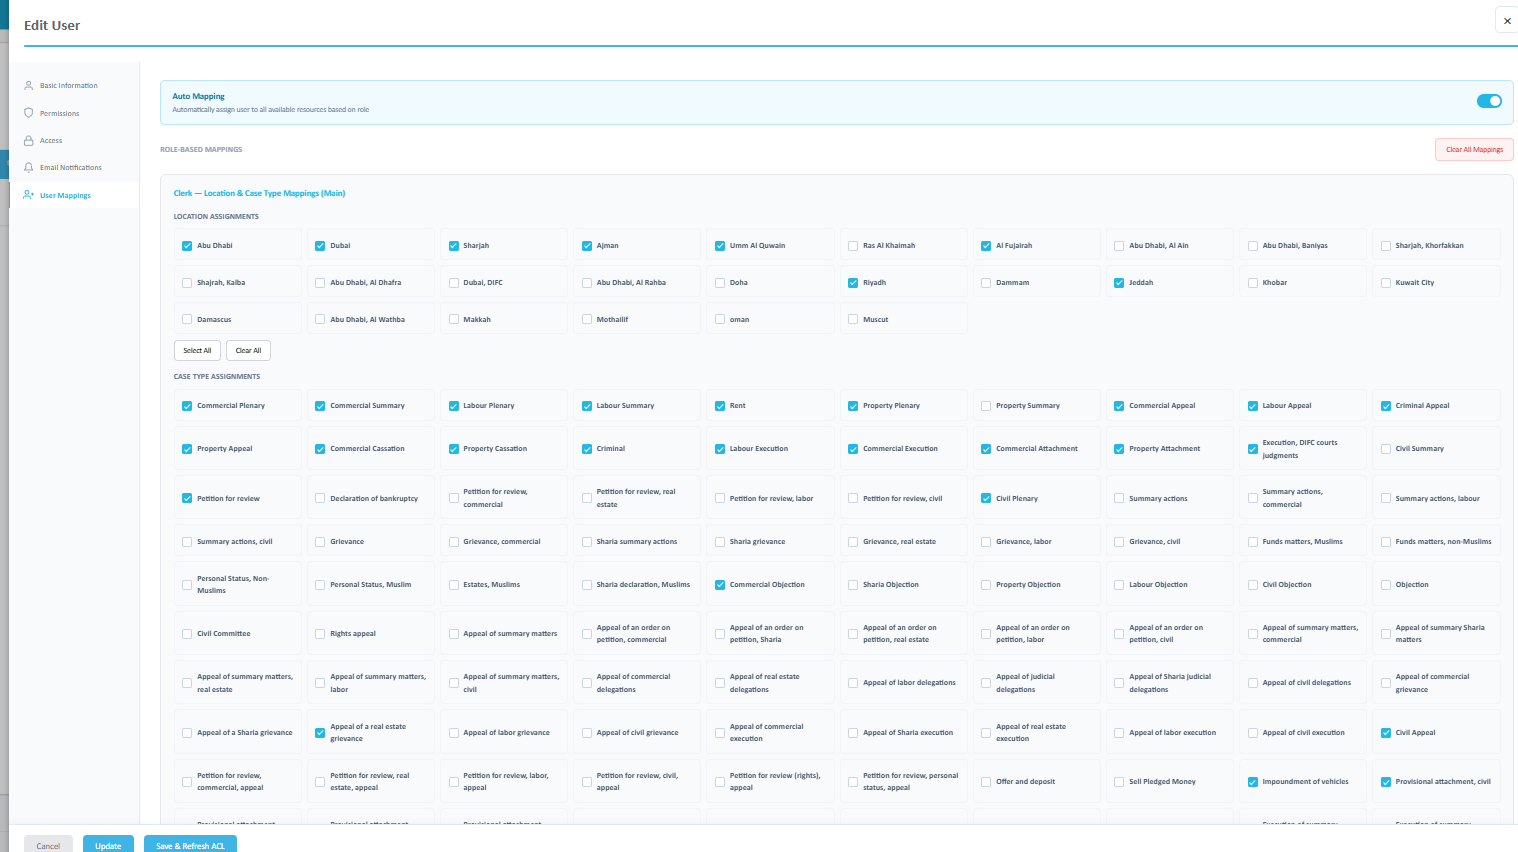Check the Abu Dhabi, Al Ain location
This screenshot has height=852, width=1518.
tap(1119, 246)
